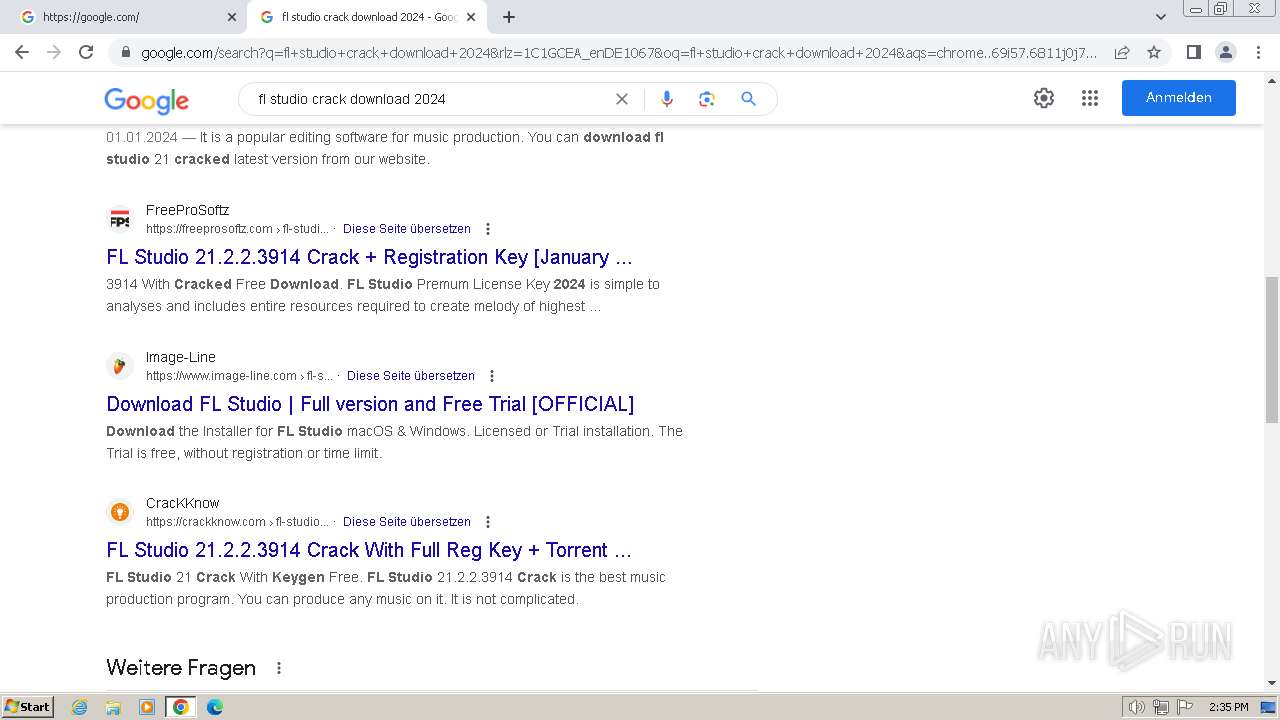Click the www.image-line.com URL breadcrumb
The width and height of the screenshot is (1280, 720).
239,376
